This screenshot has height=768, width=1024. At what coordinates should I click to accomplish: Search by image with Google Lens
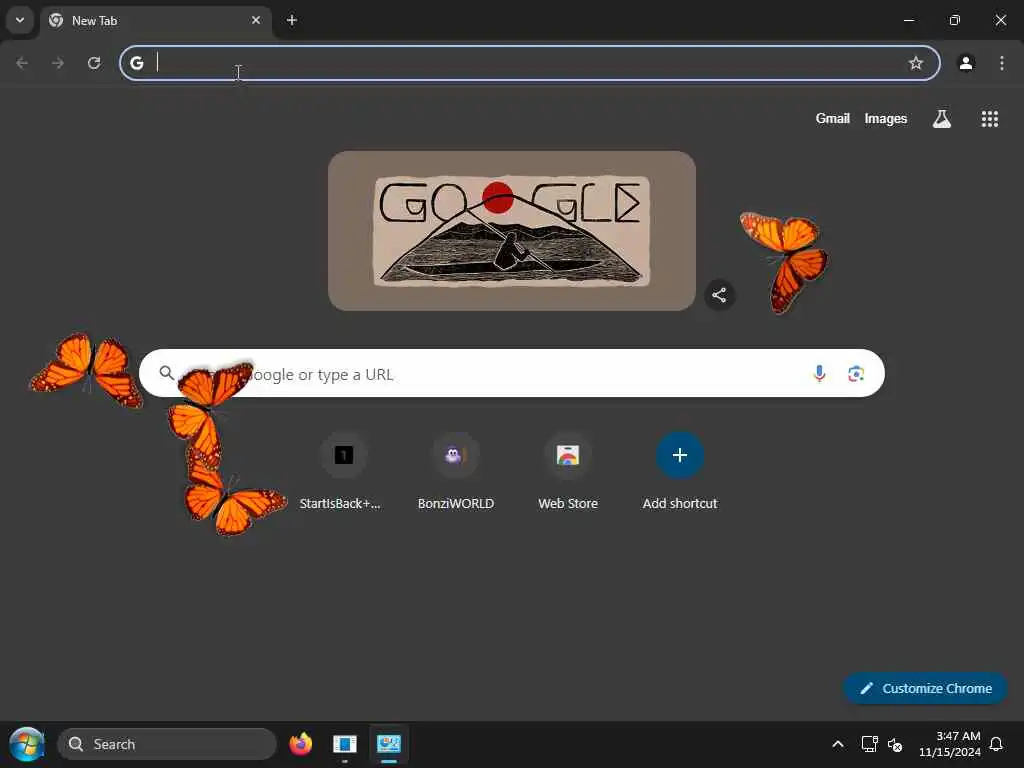856,373
